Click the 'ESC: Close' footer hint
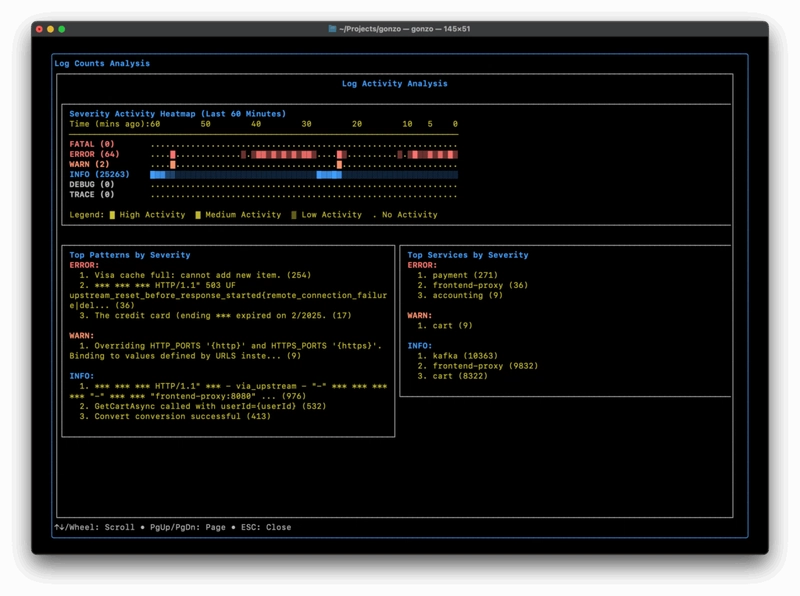Image resolution: width=800 pixels, height=596 pixels. [264, 527]
